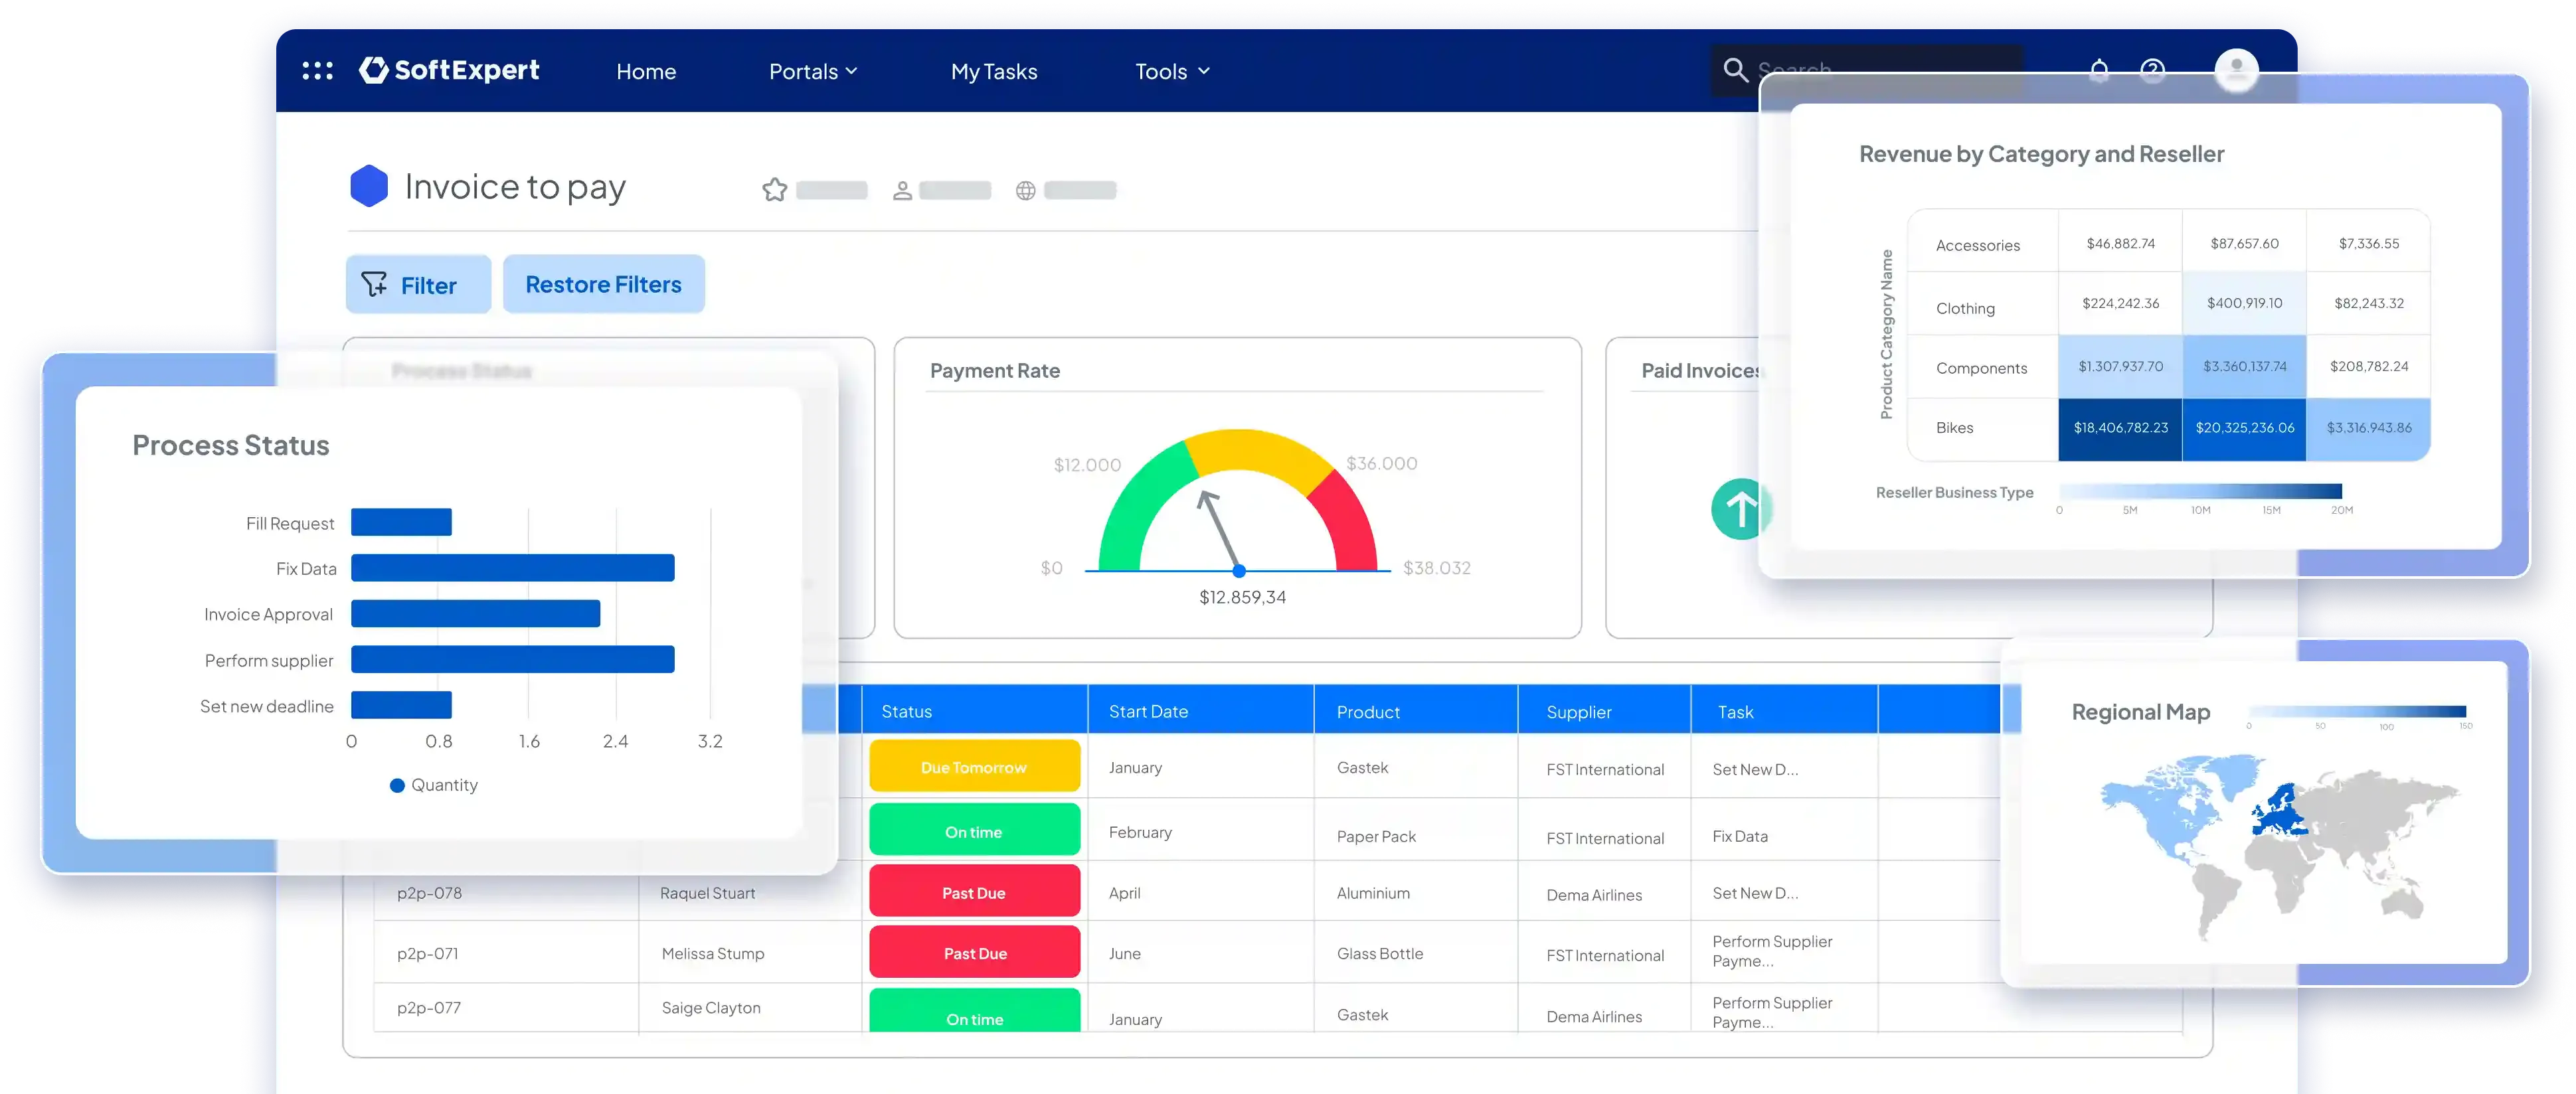This screenshot has height=1094, width=2576.
Task: Click the Restore Filters button
Action: (603, 284)
